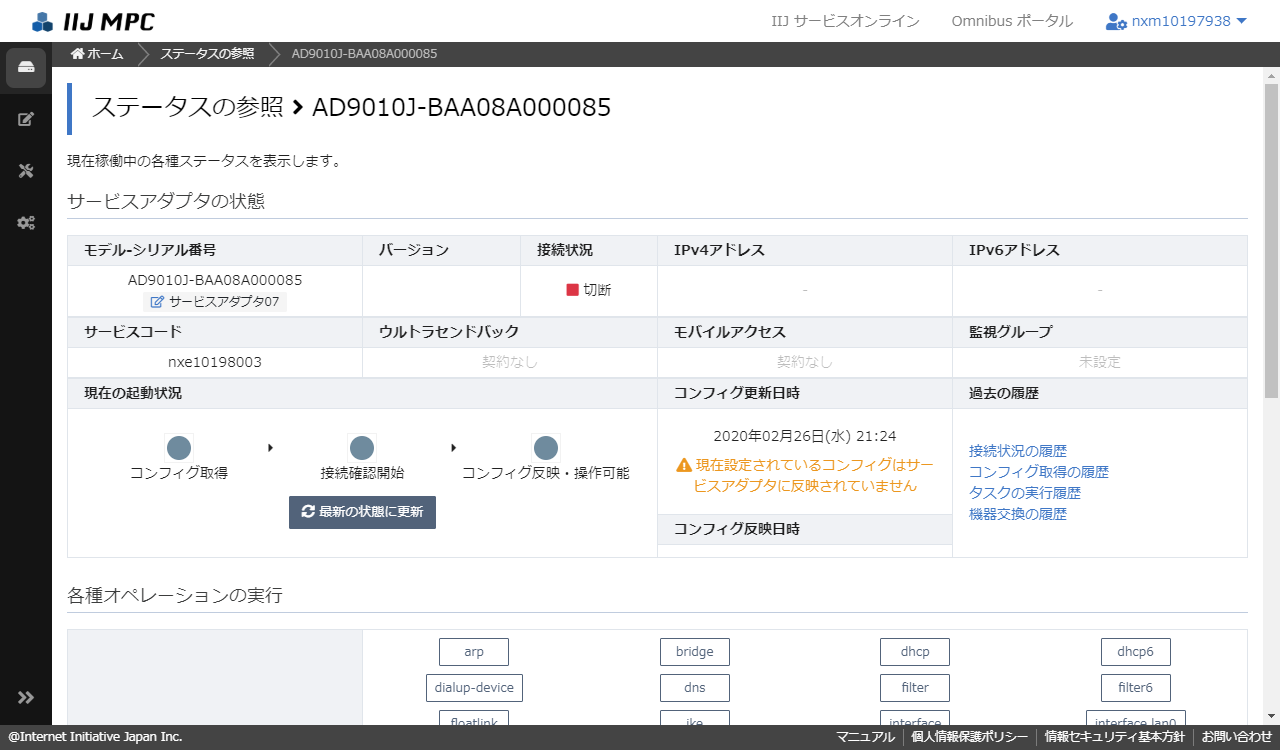
Task: Click the user account gear icon
Action: pyautogui.click(x=1116, y=21)
